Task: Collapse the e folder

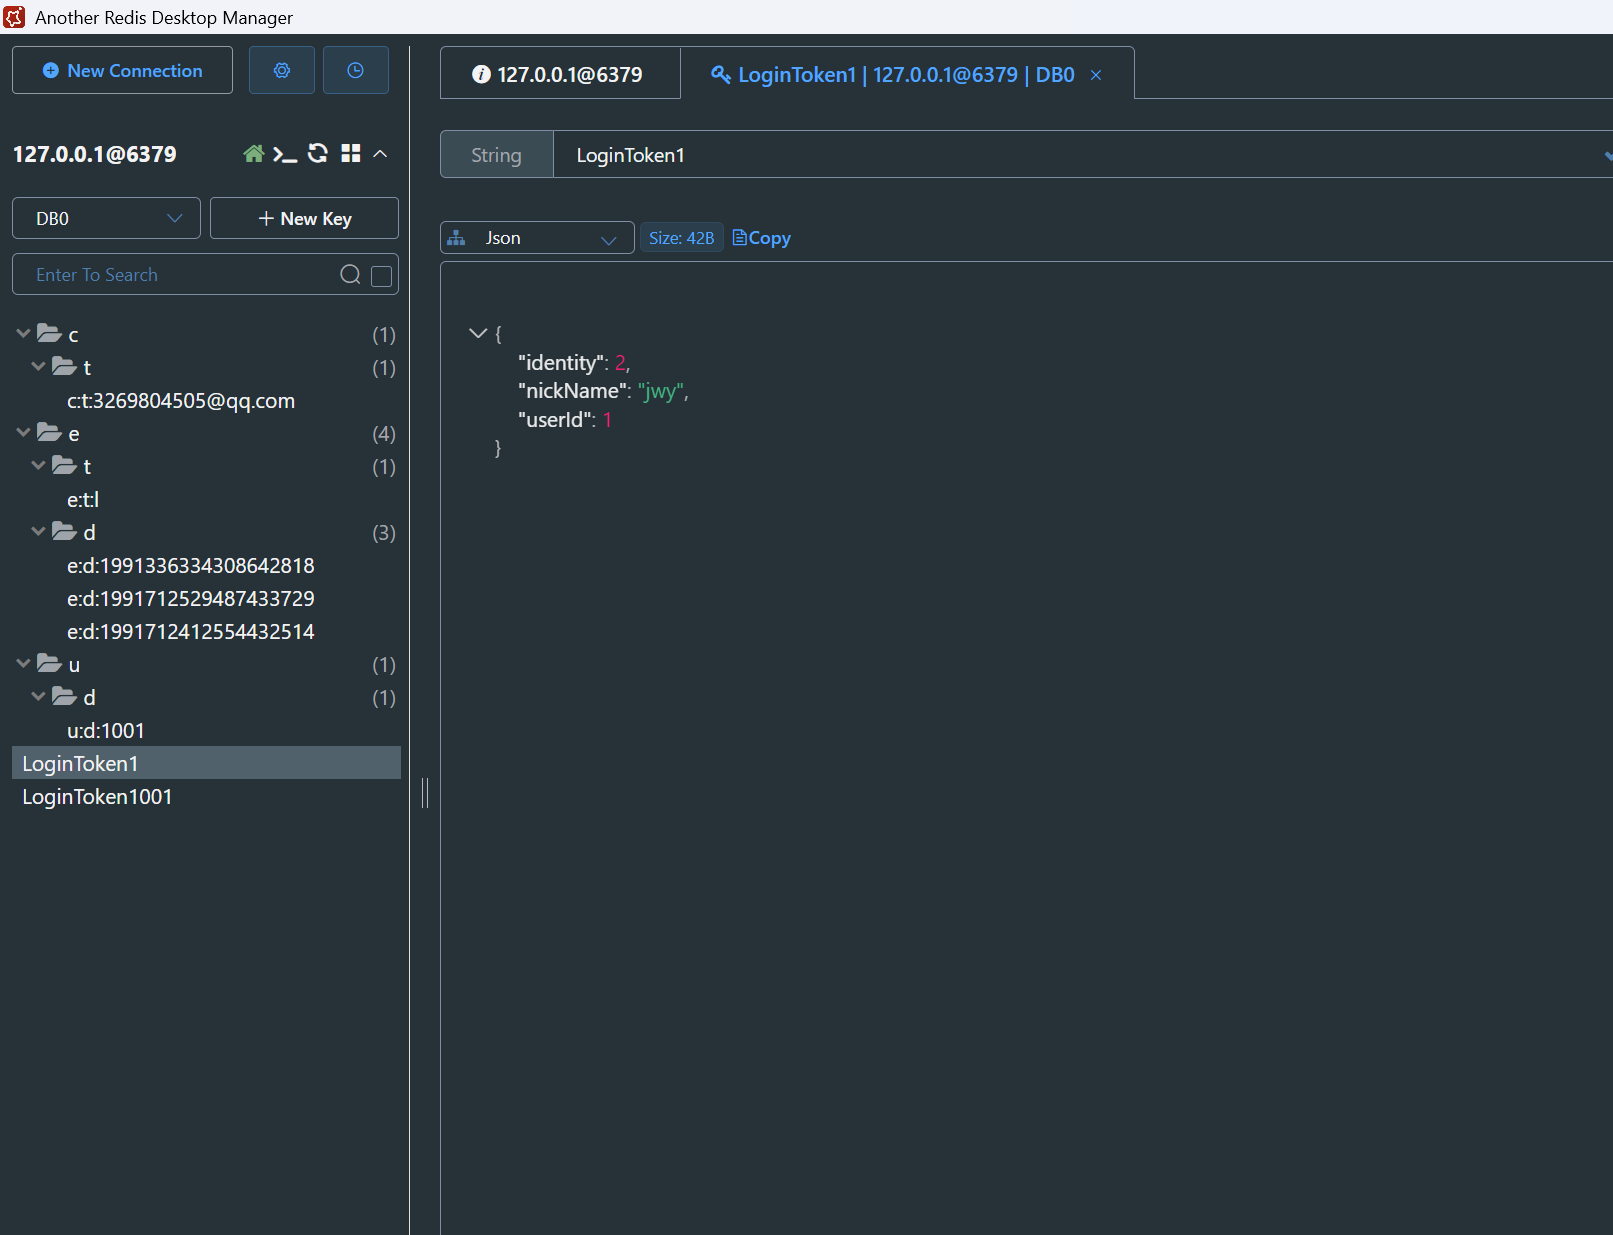Action: (24, 432)
